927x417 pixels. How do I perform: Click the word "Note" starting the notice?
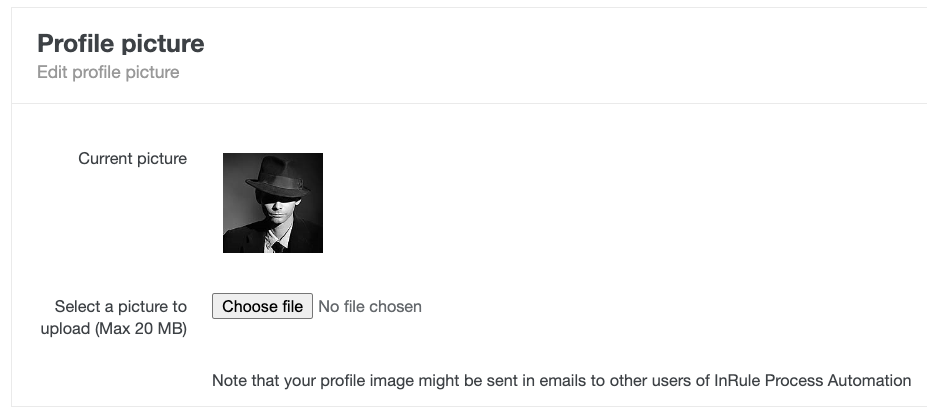[229, 380]
